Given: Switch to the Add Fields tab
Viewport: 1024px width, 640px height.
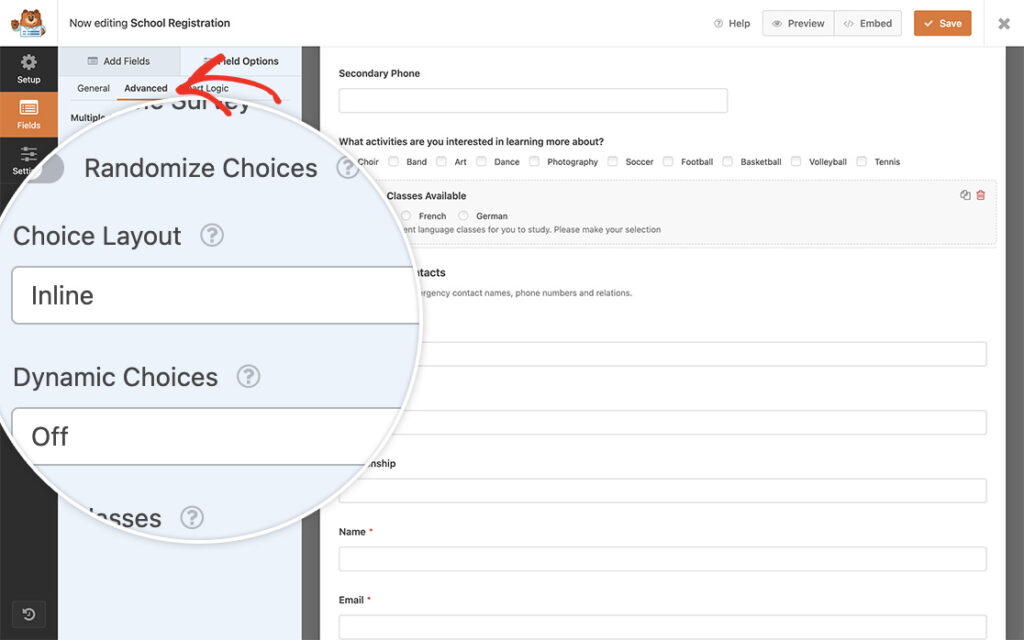Looking at the screenshot, I should pos(119,61).
